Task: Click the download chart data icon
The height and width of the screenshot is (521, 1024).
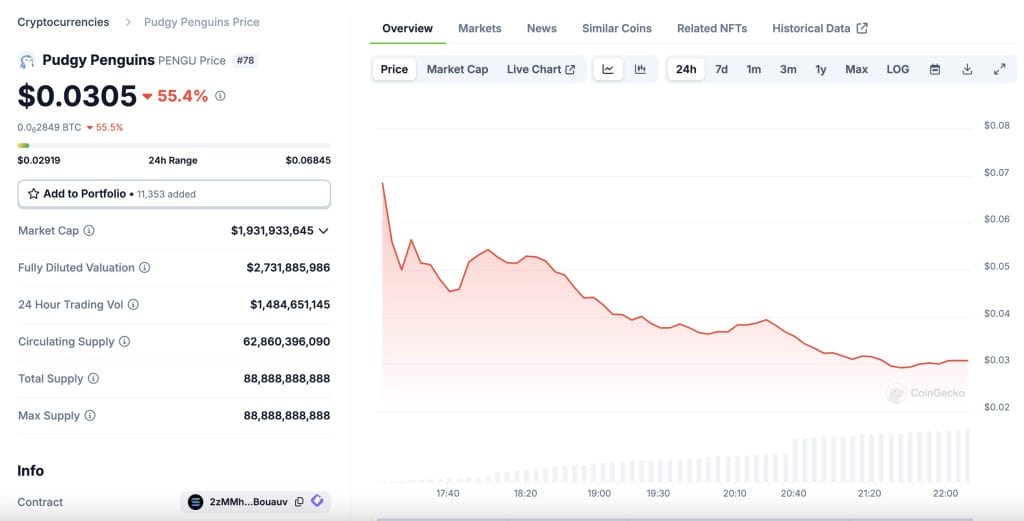Action: (967, 69)
